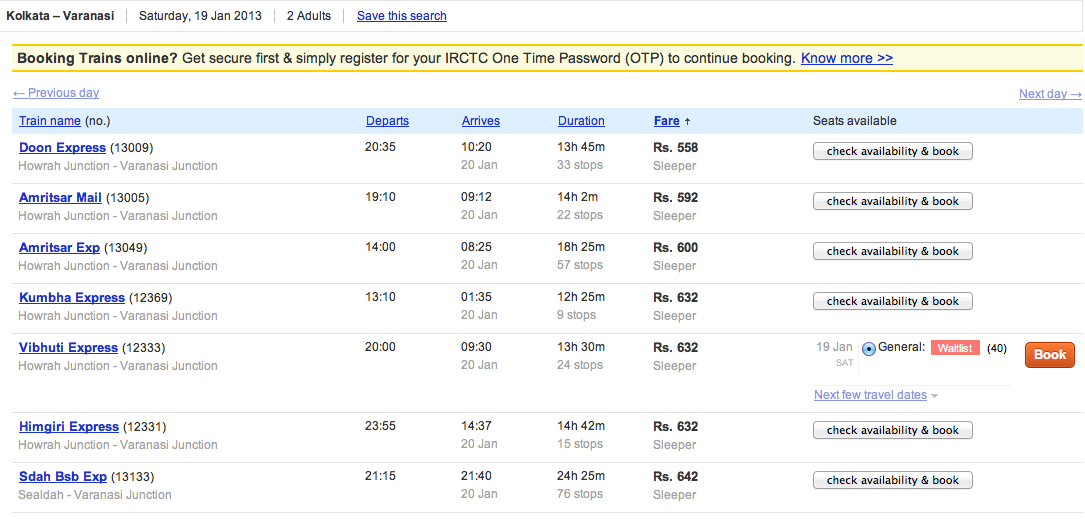Open Sdah Bsb Exp train link

[x=63, y=477]
